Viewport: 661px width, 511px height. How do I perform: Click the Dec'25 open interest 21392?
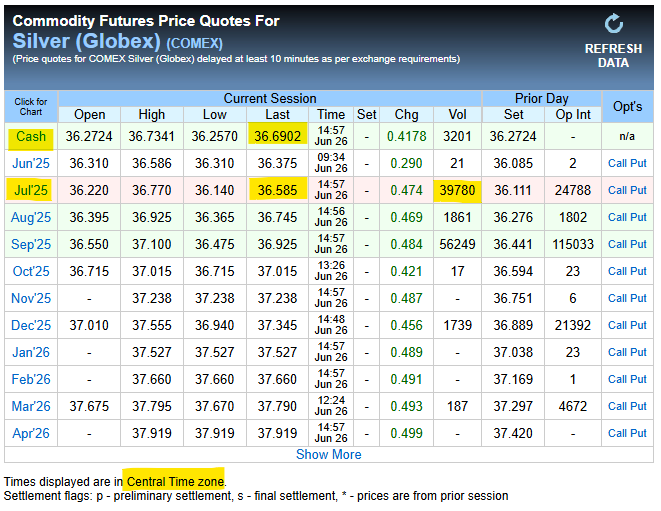coord(573,325)
